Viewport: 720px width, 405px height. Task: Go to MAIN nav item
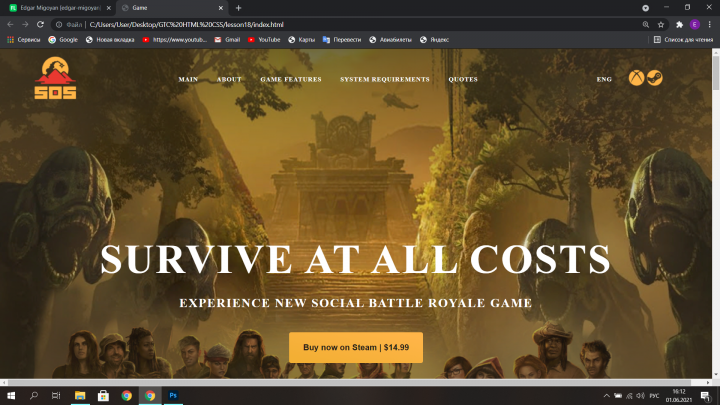click(188, 79)
